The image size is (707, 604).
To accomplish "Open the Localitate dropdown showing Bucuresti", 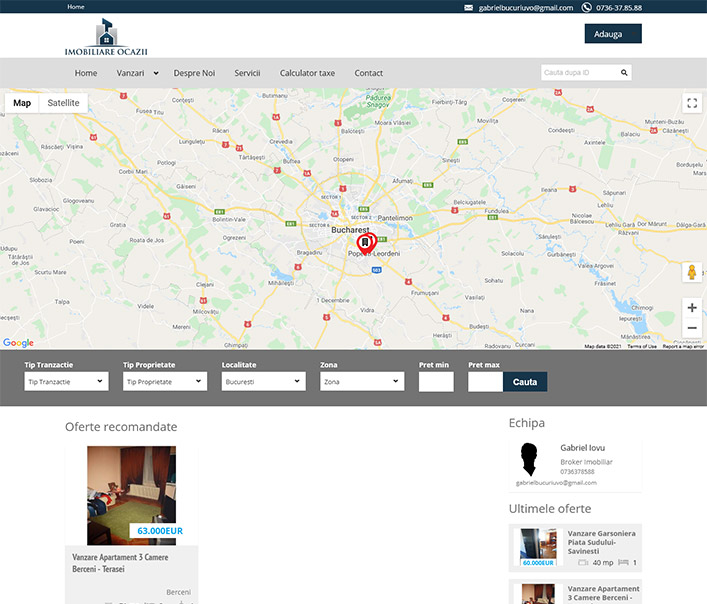I will tap(263, 381).
